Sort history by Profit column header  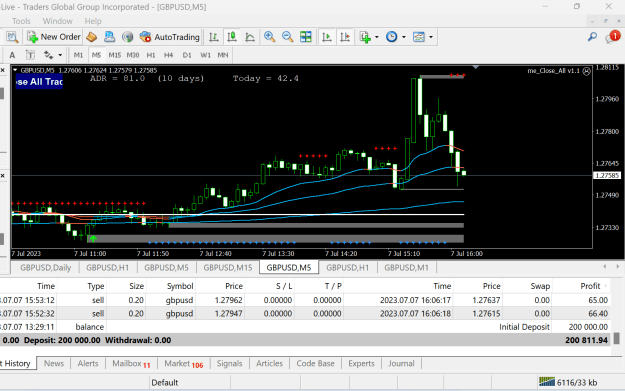[x=590, y=286]
